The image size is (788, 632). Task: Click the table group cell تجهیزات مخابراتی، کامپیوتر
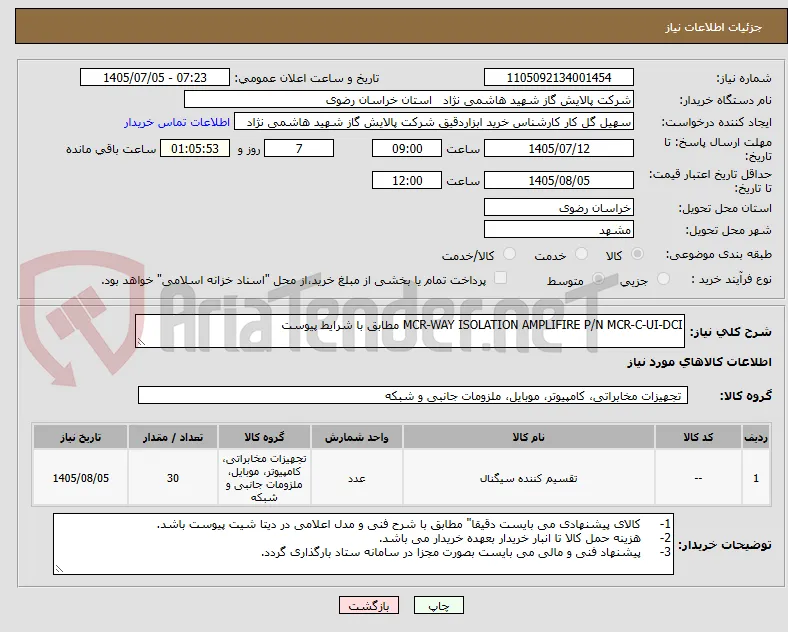point(264,478)
